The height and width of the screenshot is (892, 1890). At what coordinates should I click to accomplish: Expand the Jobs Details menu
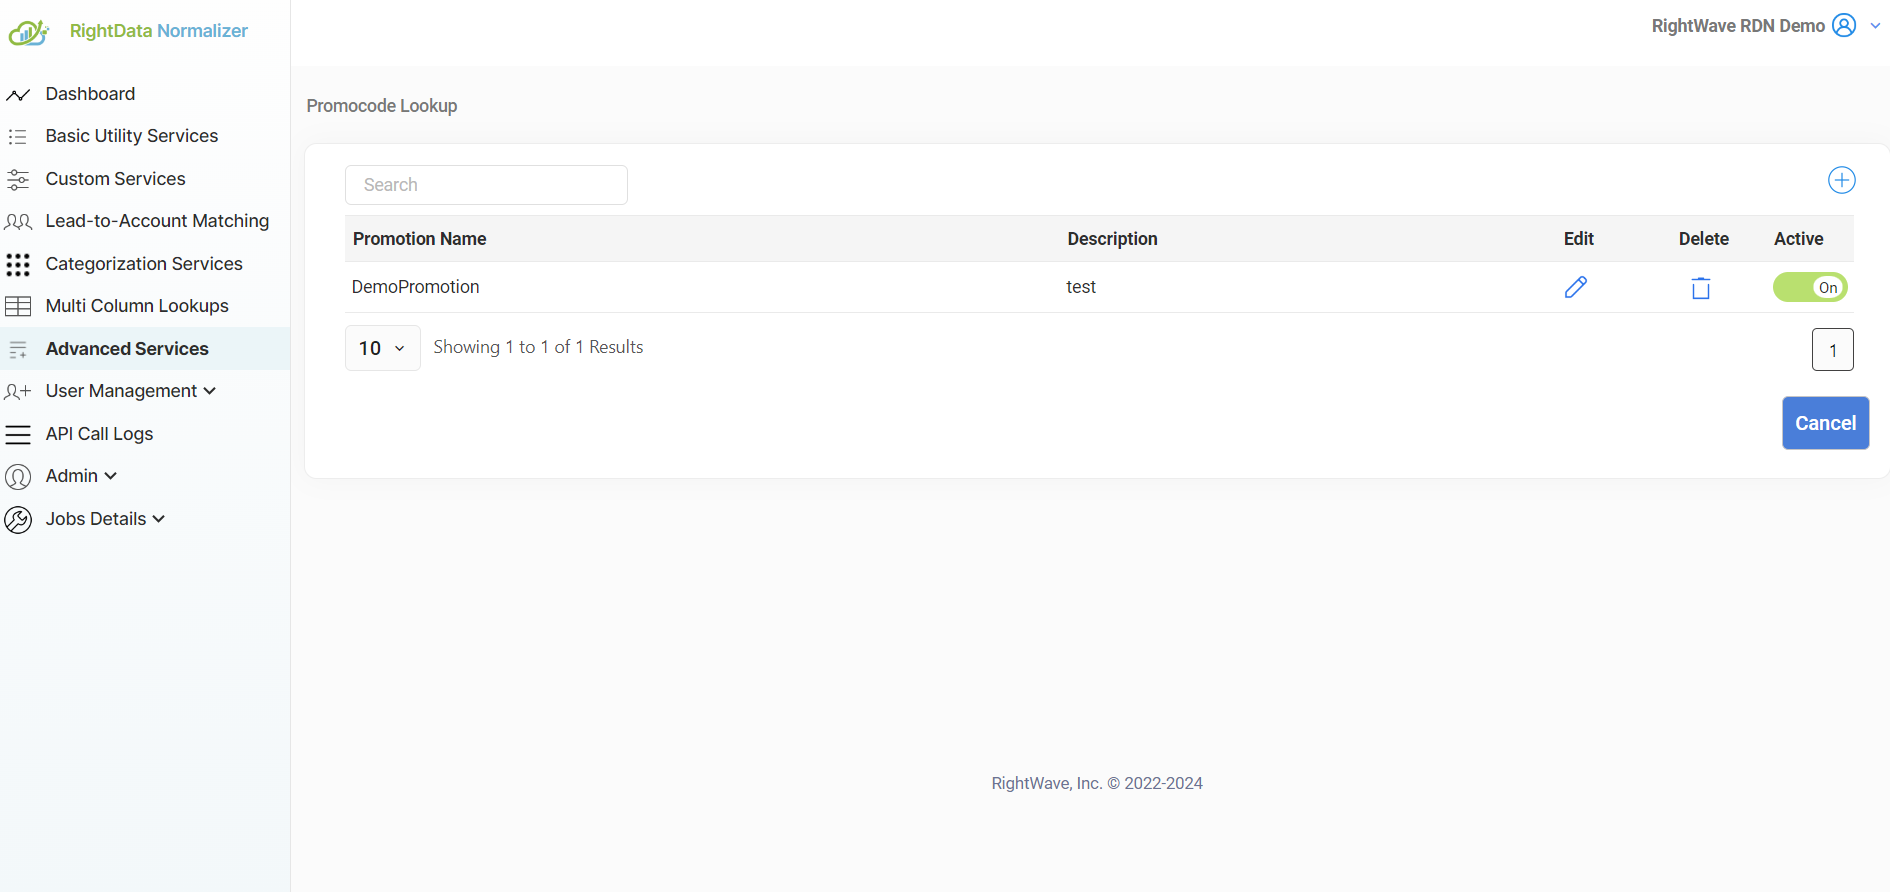[x=105, y=519]
